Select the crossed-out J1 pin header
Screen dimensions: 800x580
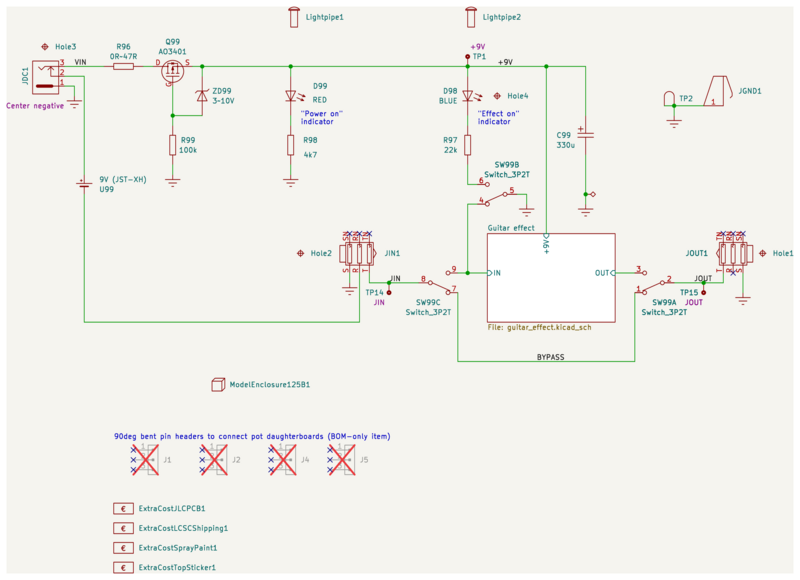145,460
